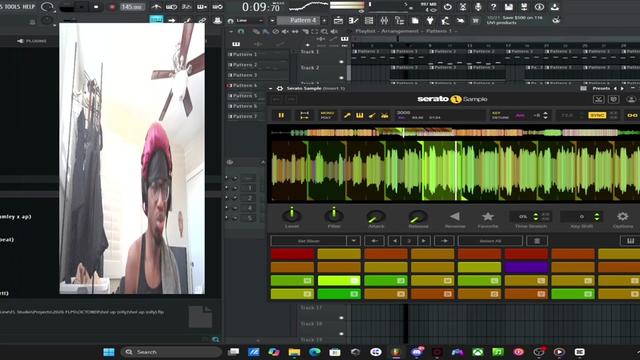This screenshot has height=360, width=640.
Task: Toggle the Reverse triangle button
Action: 455,216
